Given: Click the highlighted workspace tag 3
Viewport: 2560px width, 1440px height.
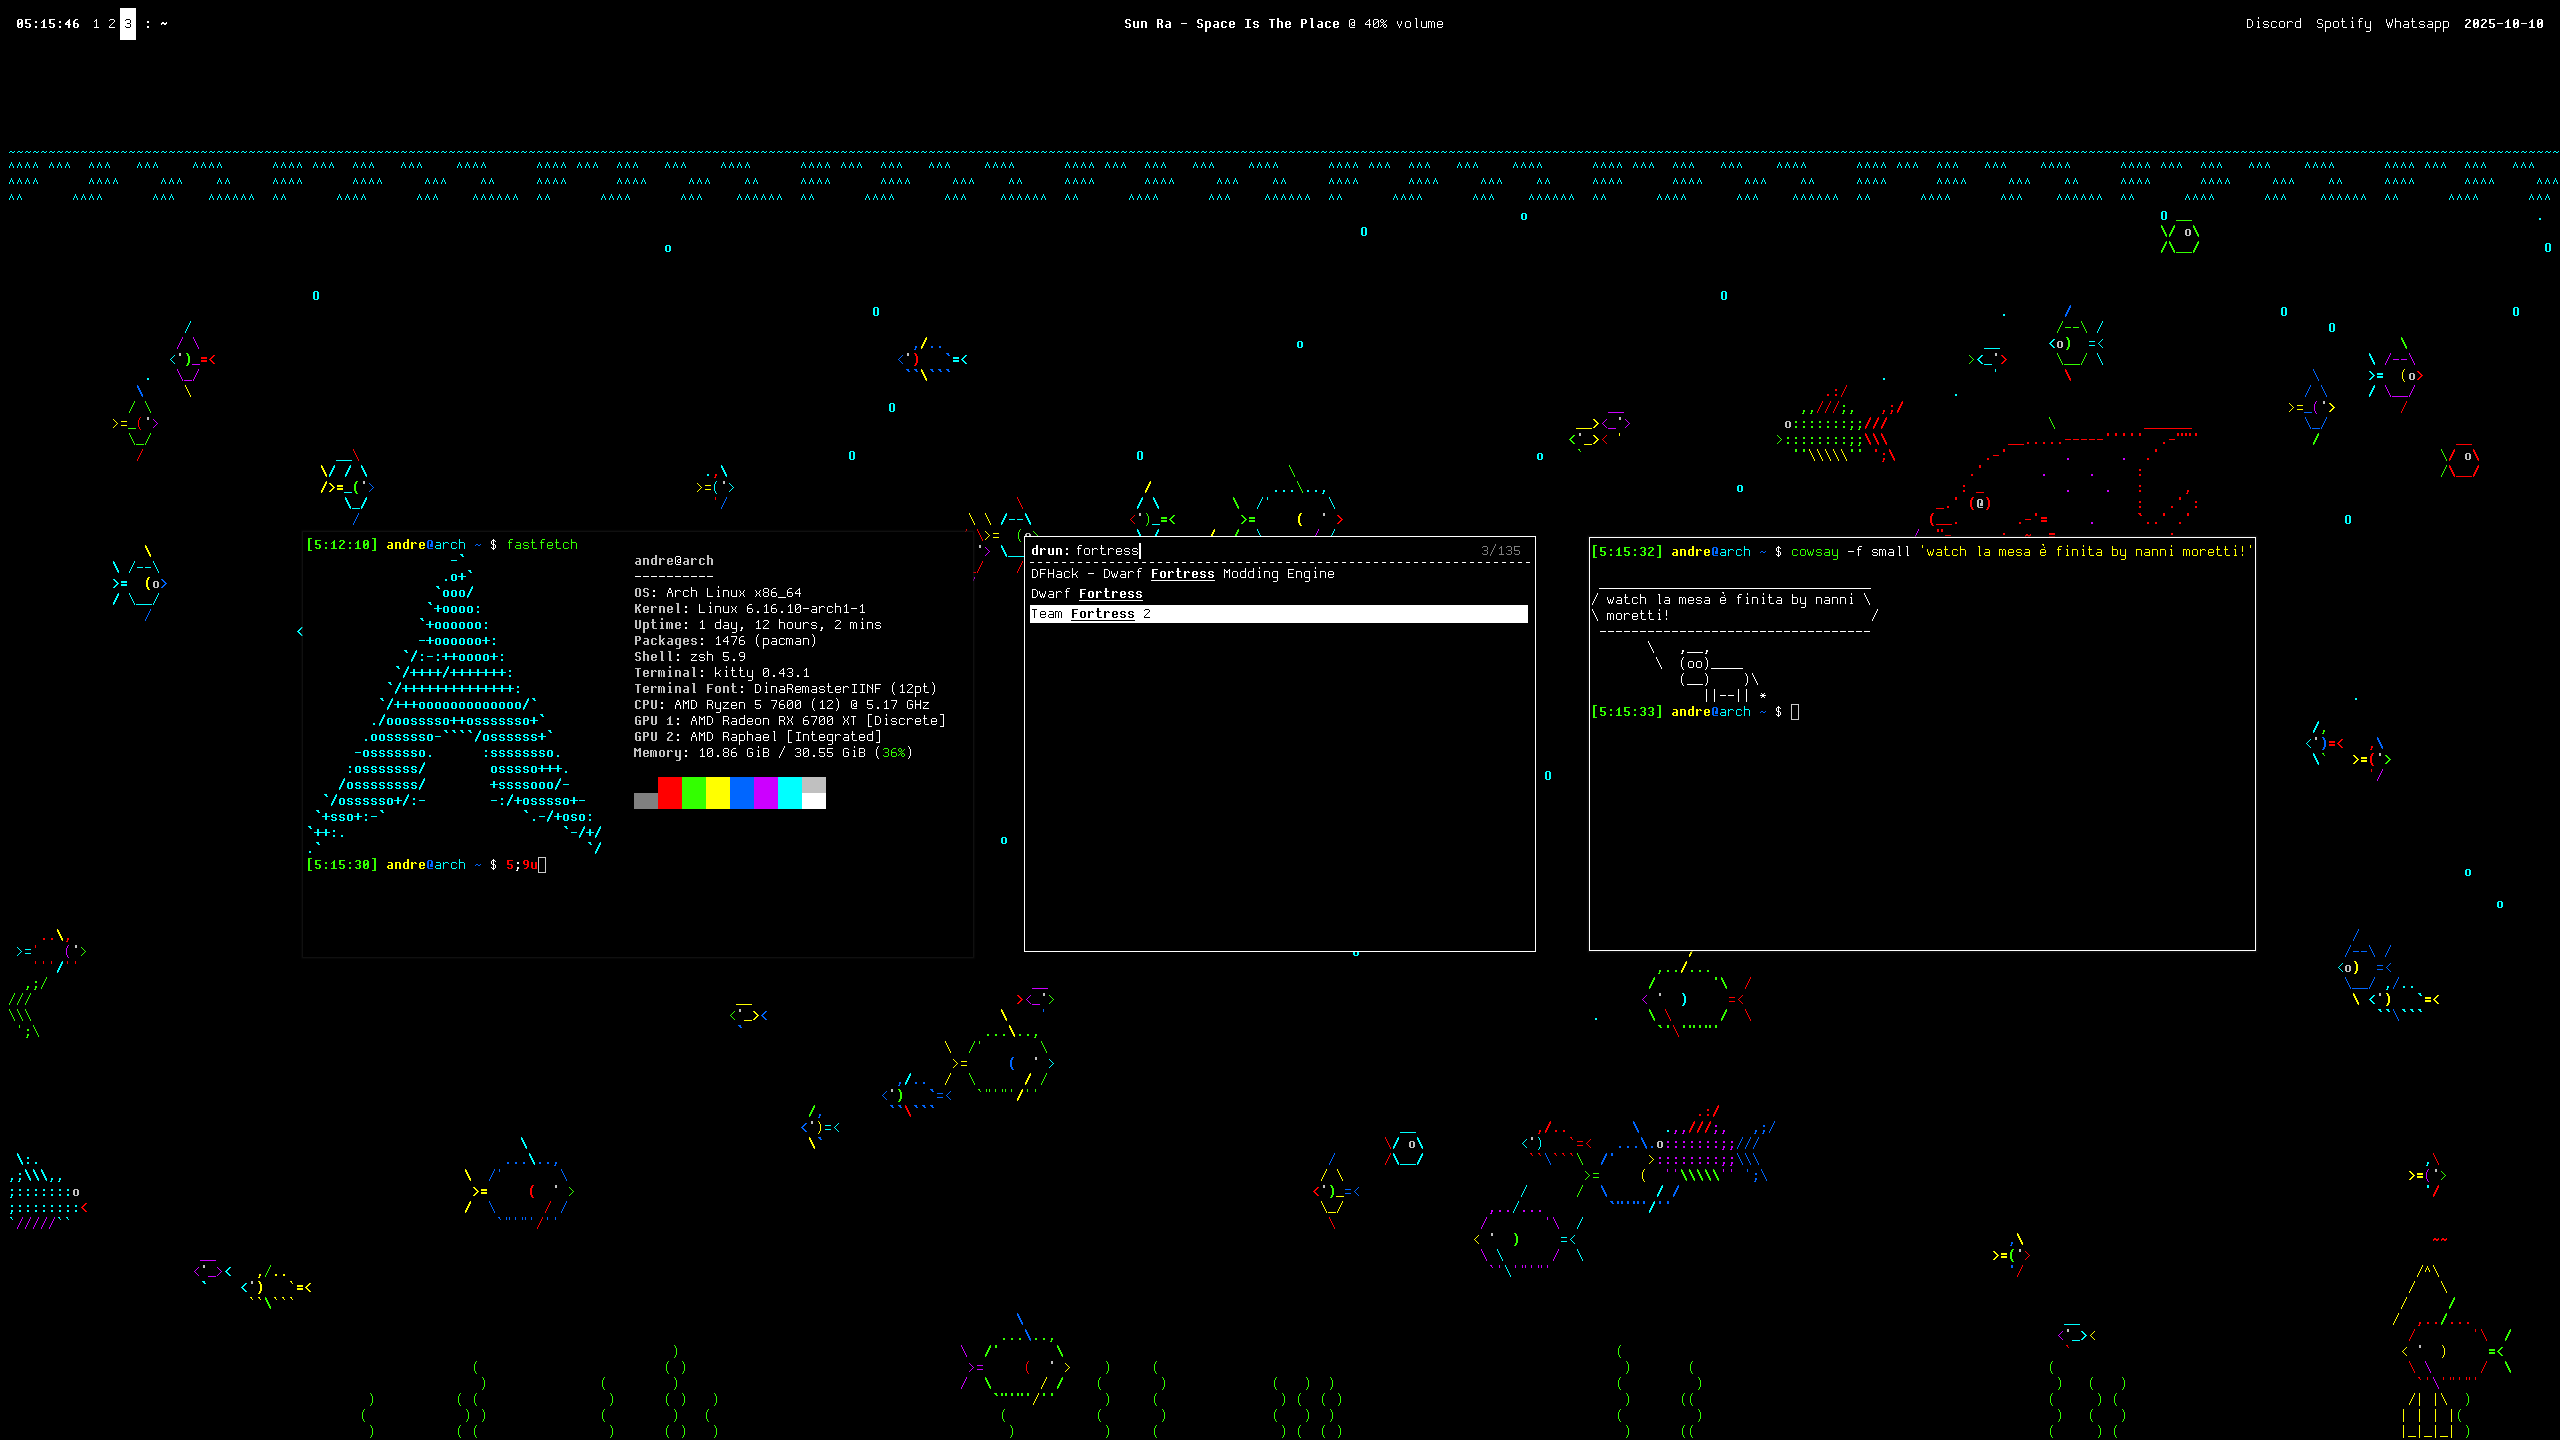Looking at the screenshot, I should tap(128, 24).
